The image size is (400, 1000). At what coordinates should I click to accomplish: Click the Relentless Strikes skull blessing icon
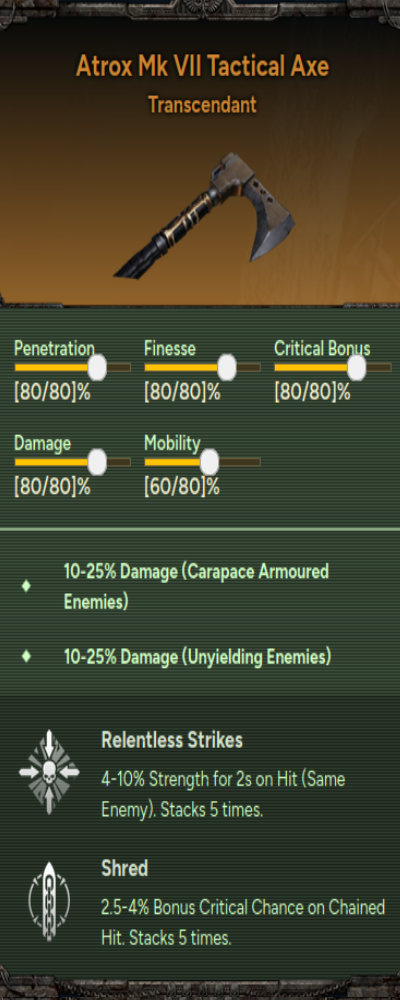[x=49, y=772]
